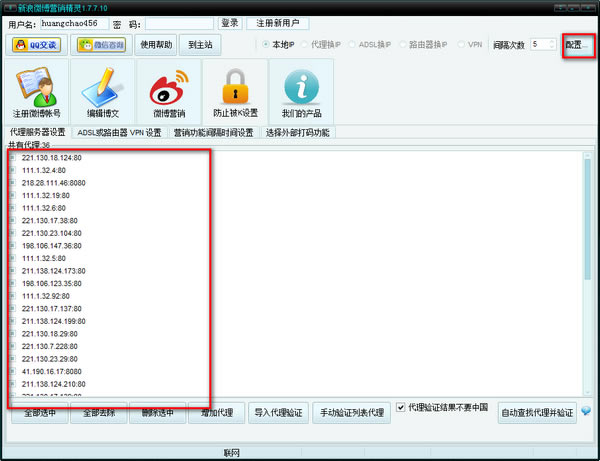Select the 代理换IP radio option
Screen dimensions: 600x461
tap(305, 44)
